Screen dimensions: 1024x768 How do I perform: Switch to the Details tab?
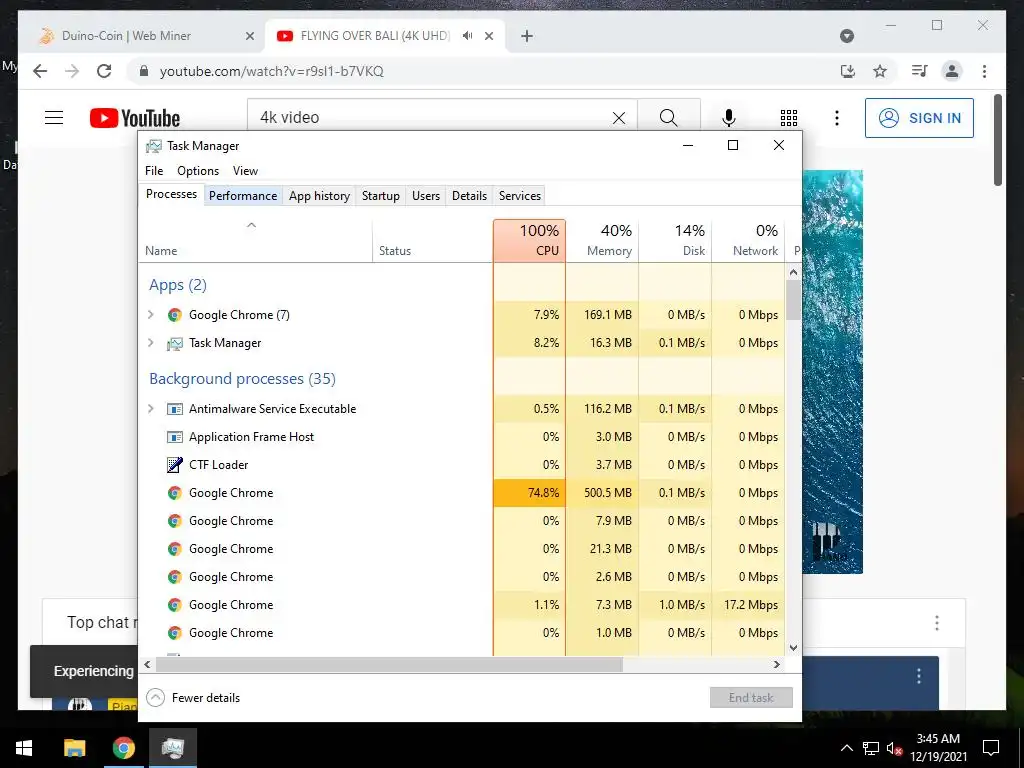coord(470,196)
